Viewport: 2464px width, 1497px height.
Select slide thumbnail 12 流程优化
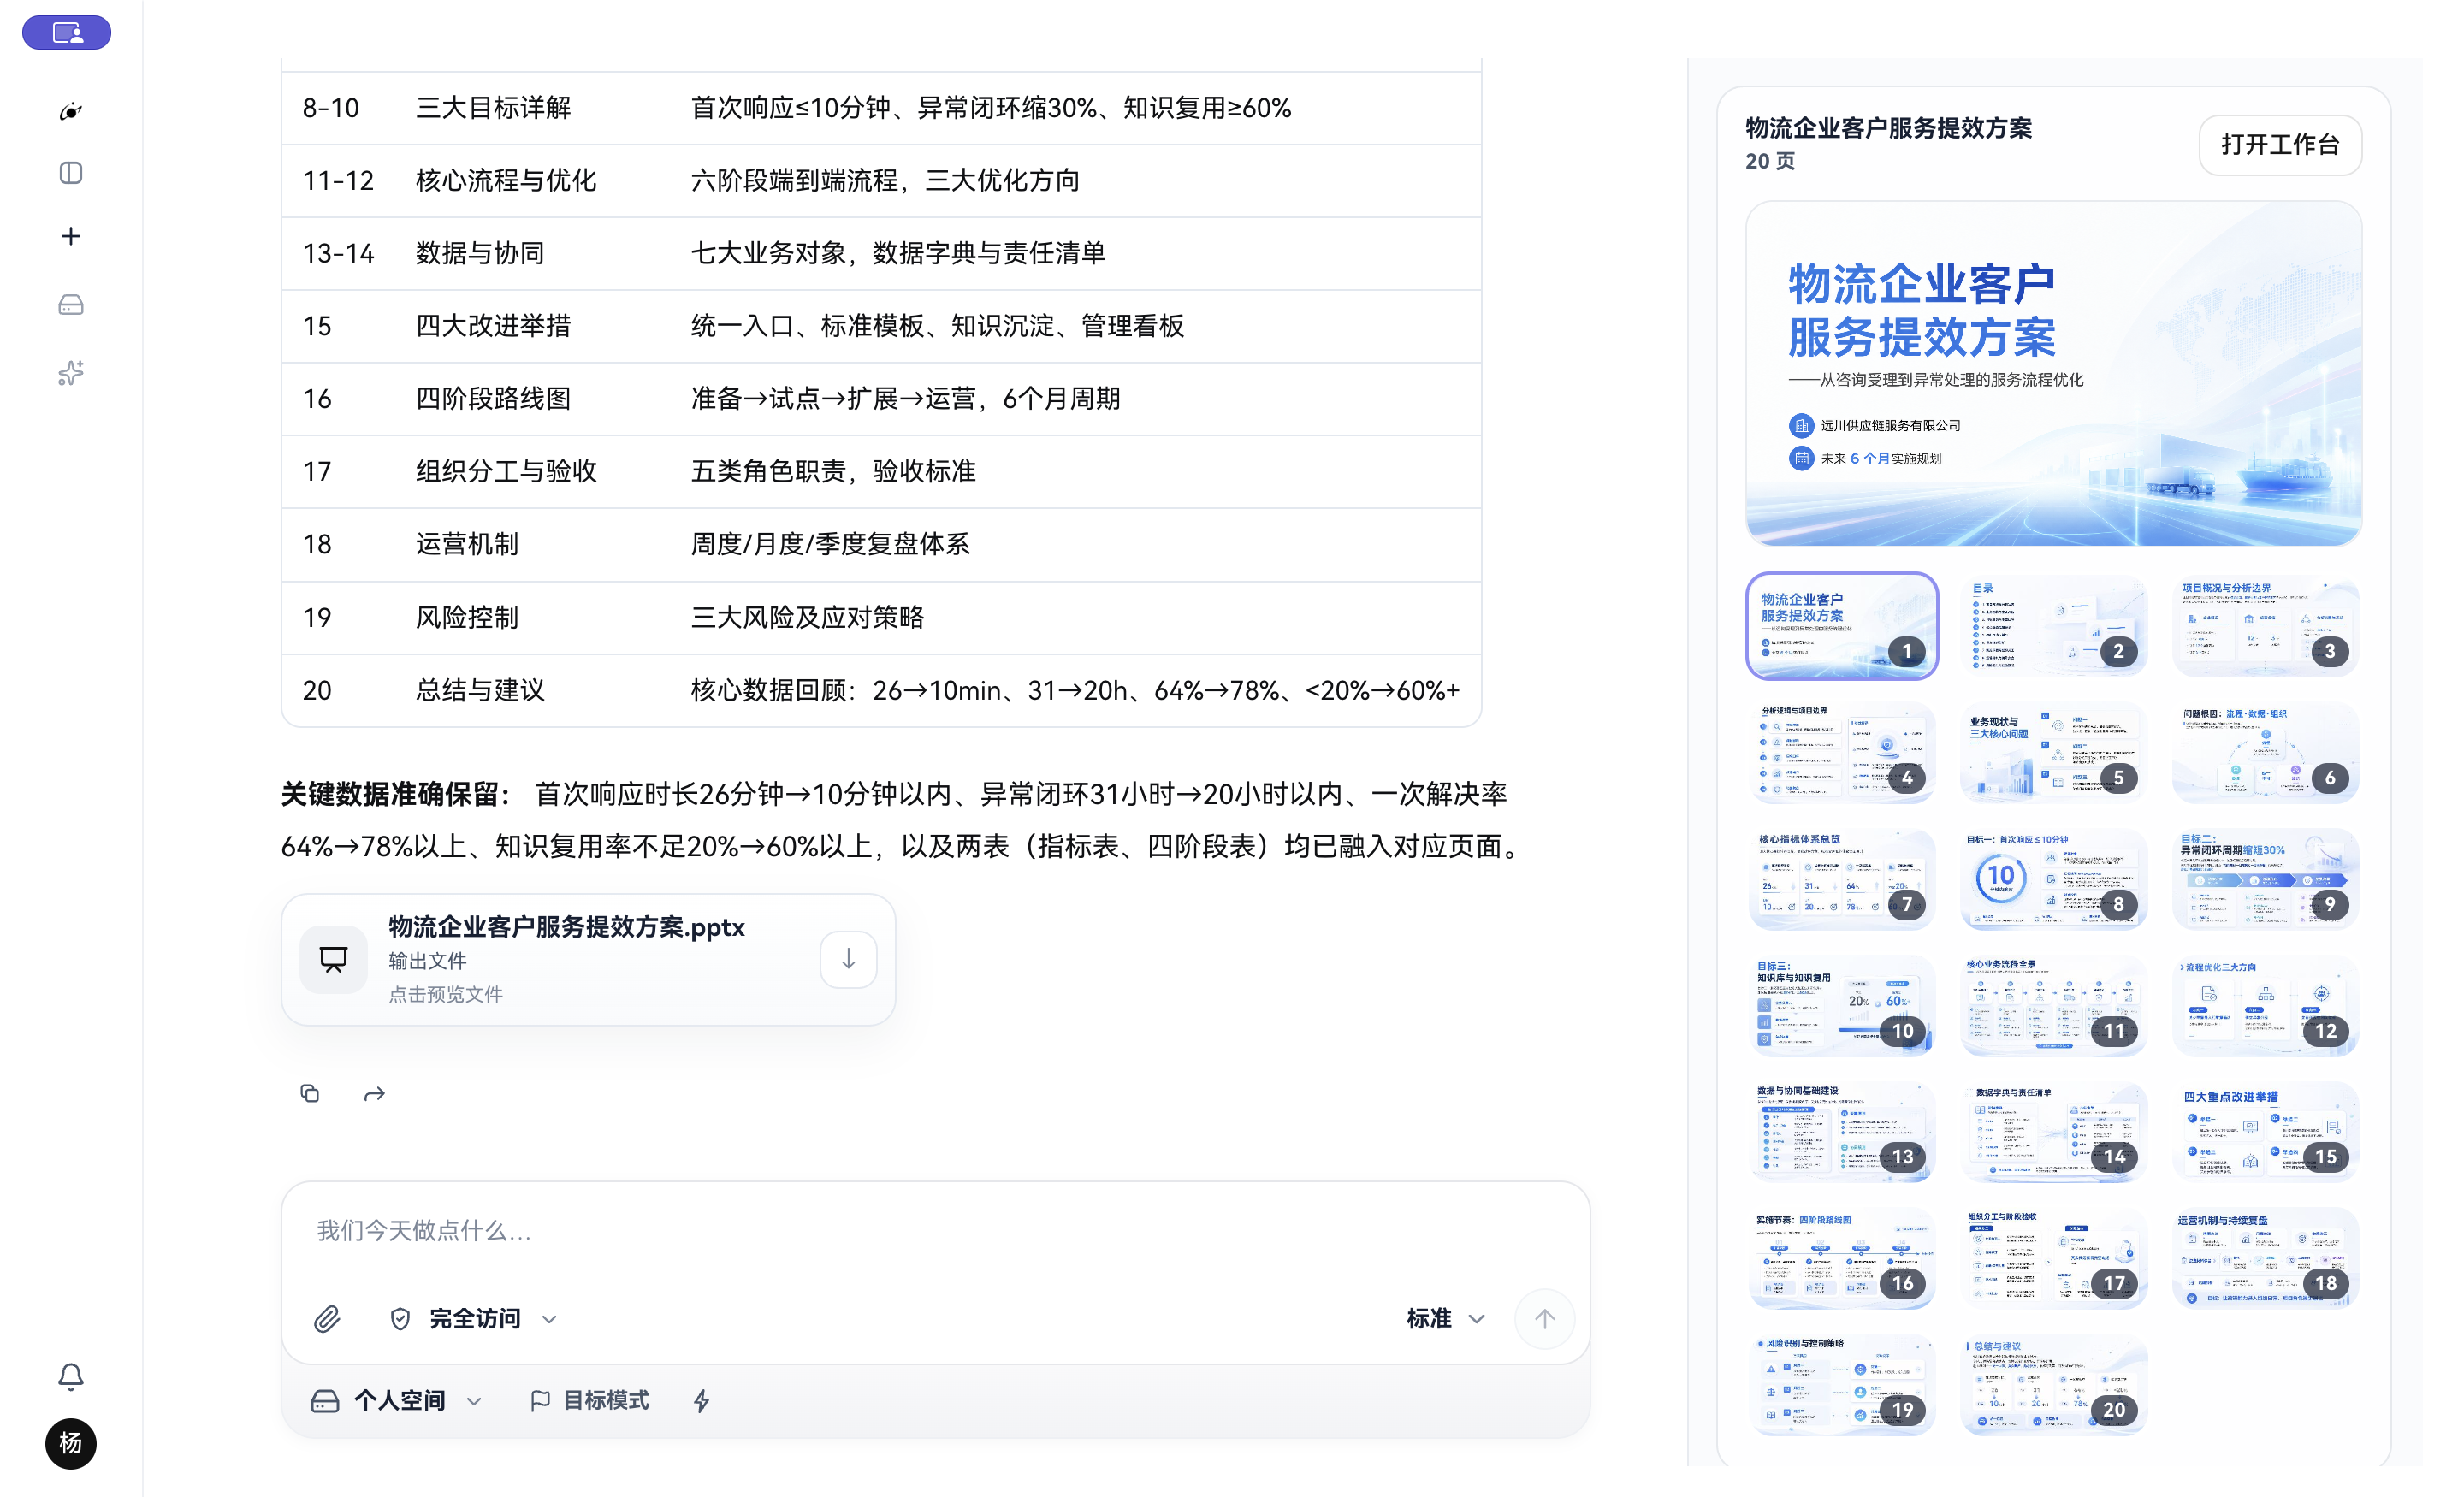pos(2265,1005)
